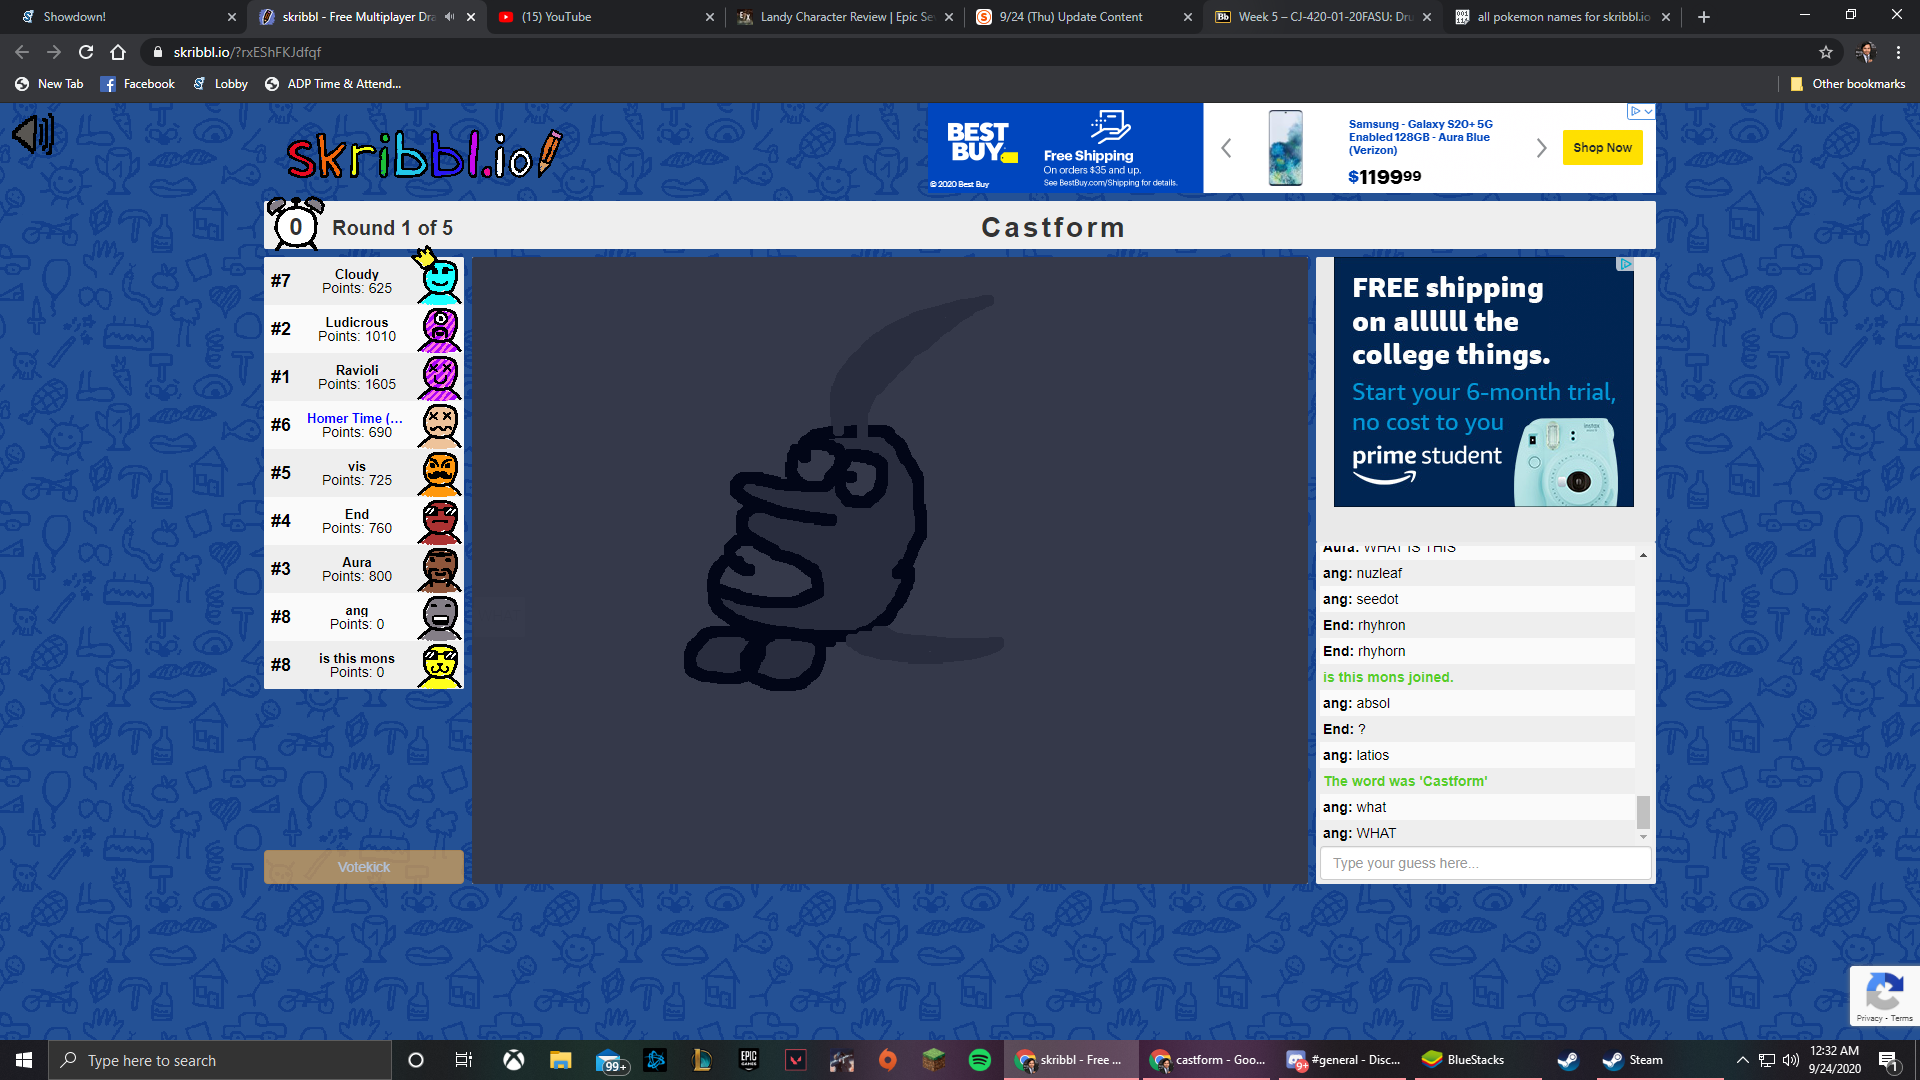Switch to Landy Character Review tab
Screen dimensions: 1920x1080
(845, 17)
